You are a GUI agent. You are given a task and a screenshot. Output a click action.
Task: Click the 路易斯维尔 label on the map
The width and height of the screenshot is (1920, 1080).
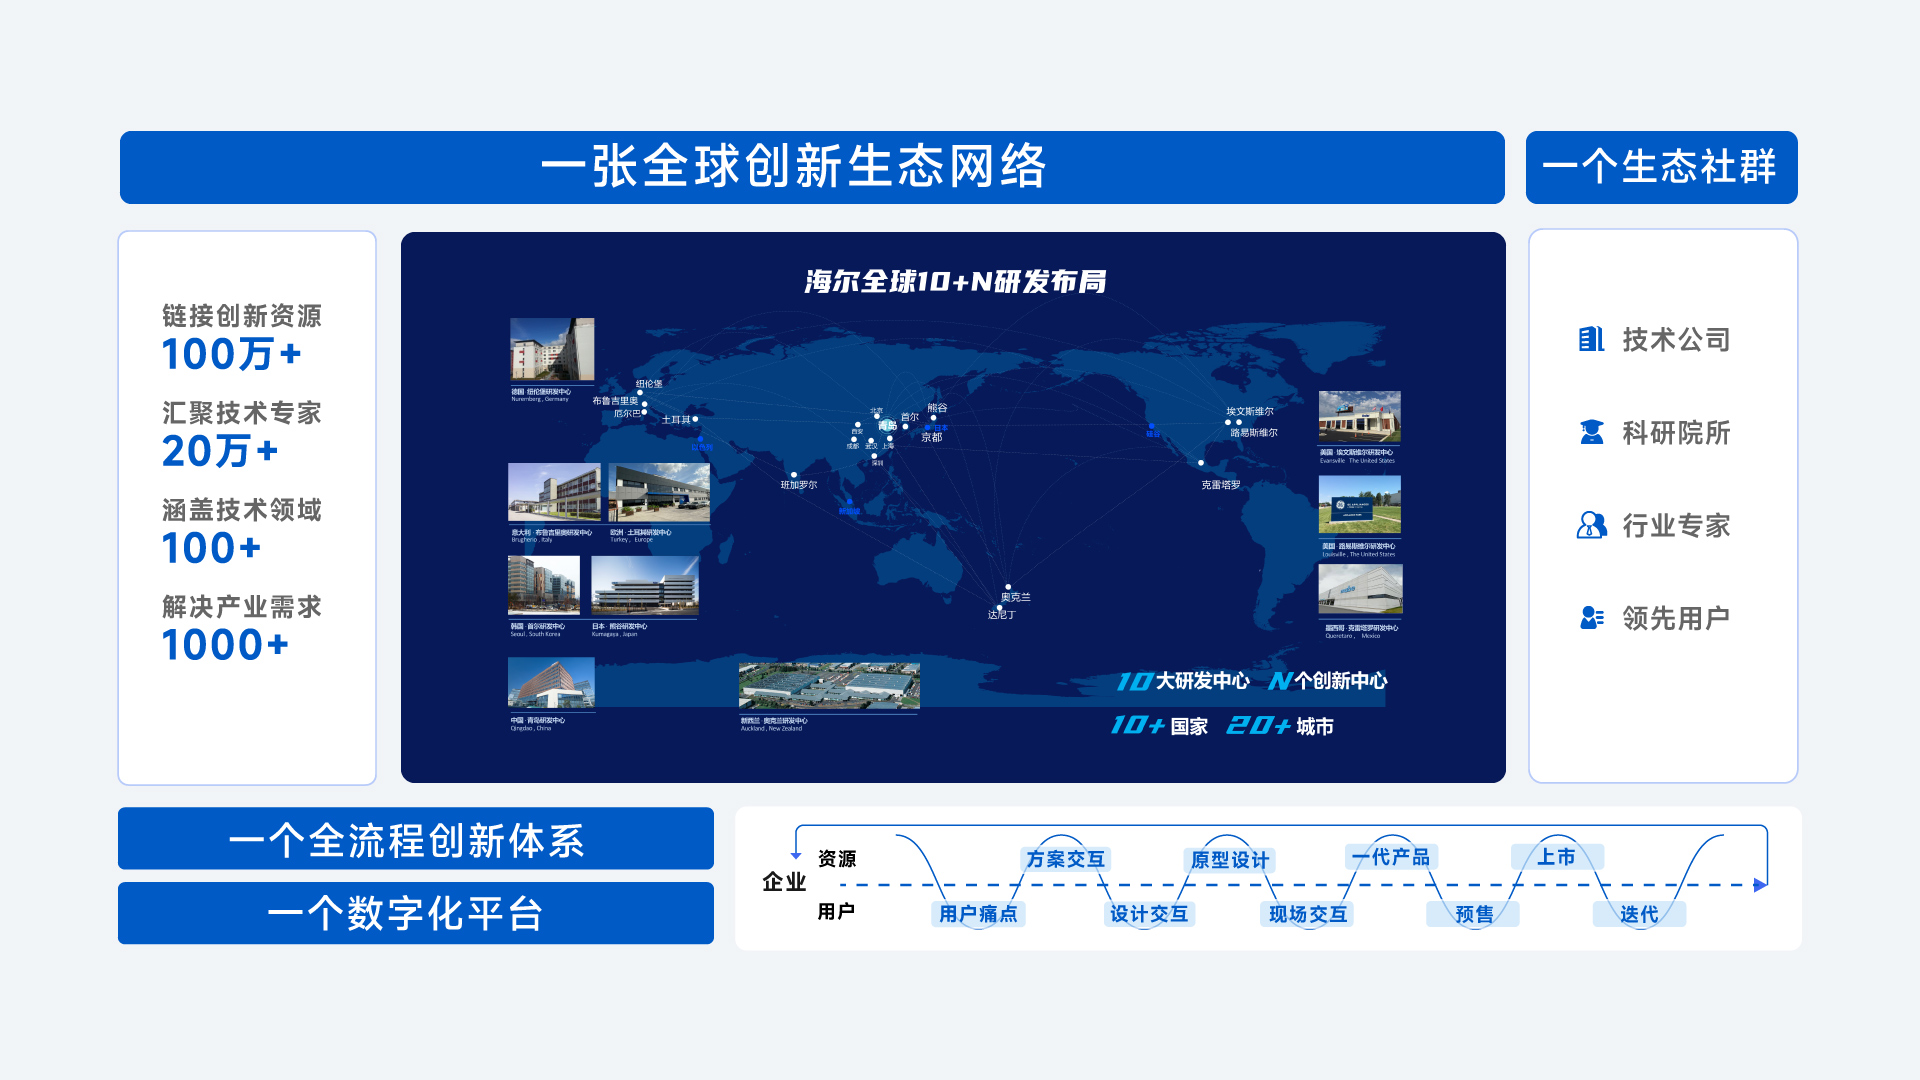[1254, 433]
